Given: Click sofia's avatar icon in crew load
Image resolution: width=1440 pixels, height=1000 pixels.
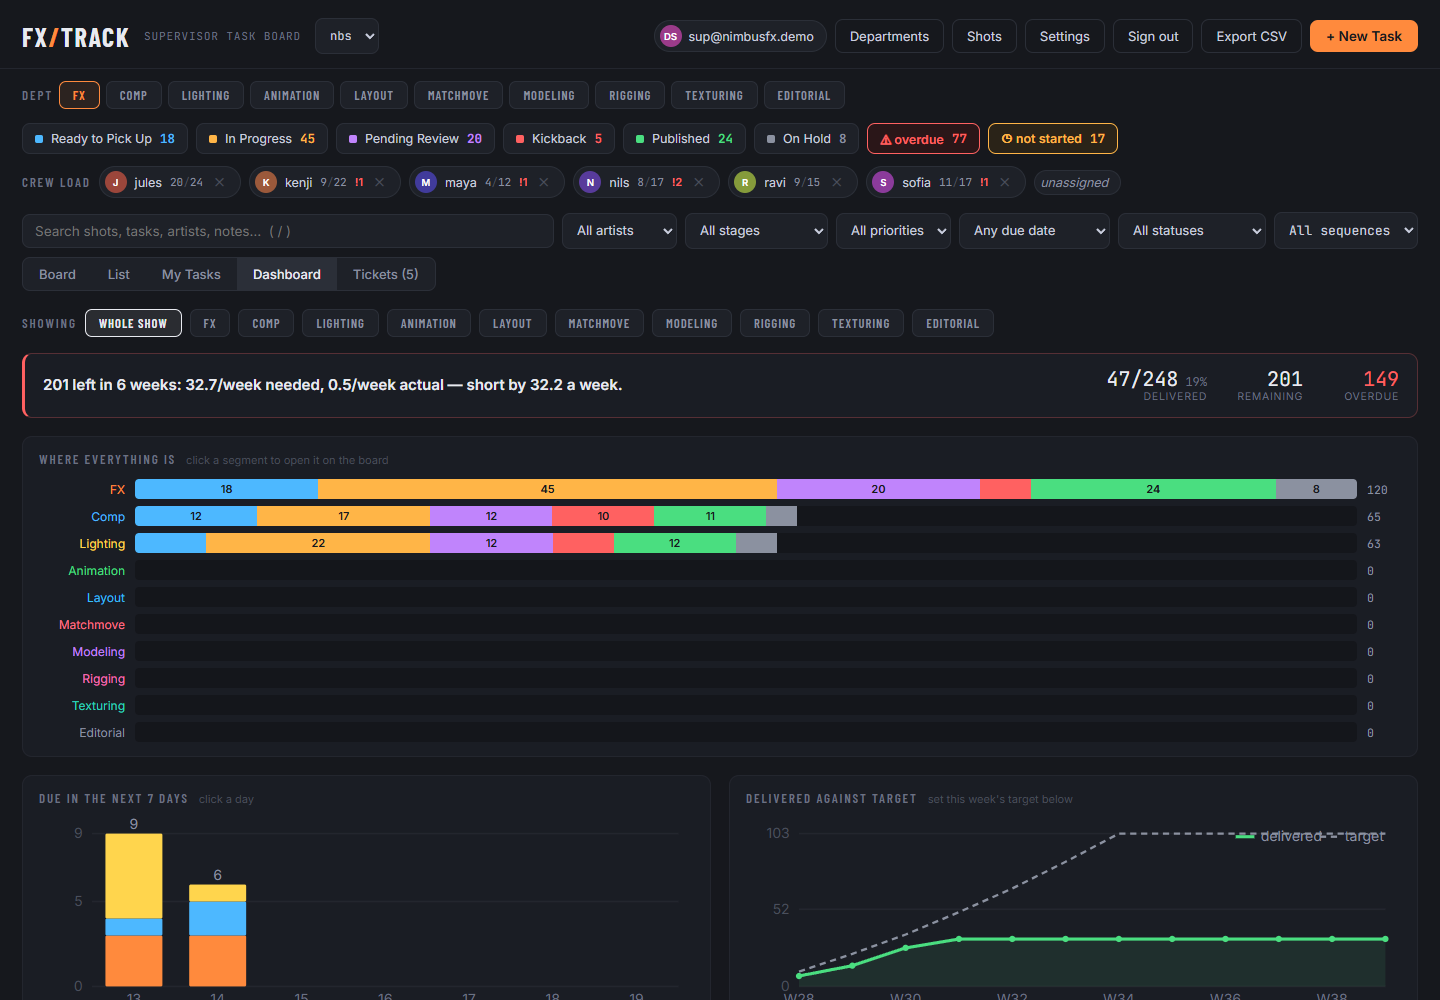Looking at the screenshot, I should (x=883, y=182).
